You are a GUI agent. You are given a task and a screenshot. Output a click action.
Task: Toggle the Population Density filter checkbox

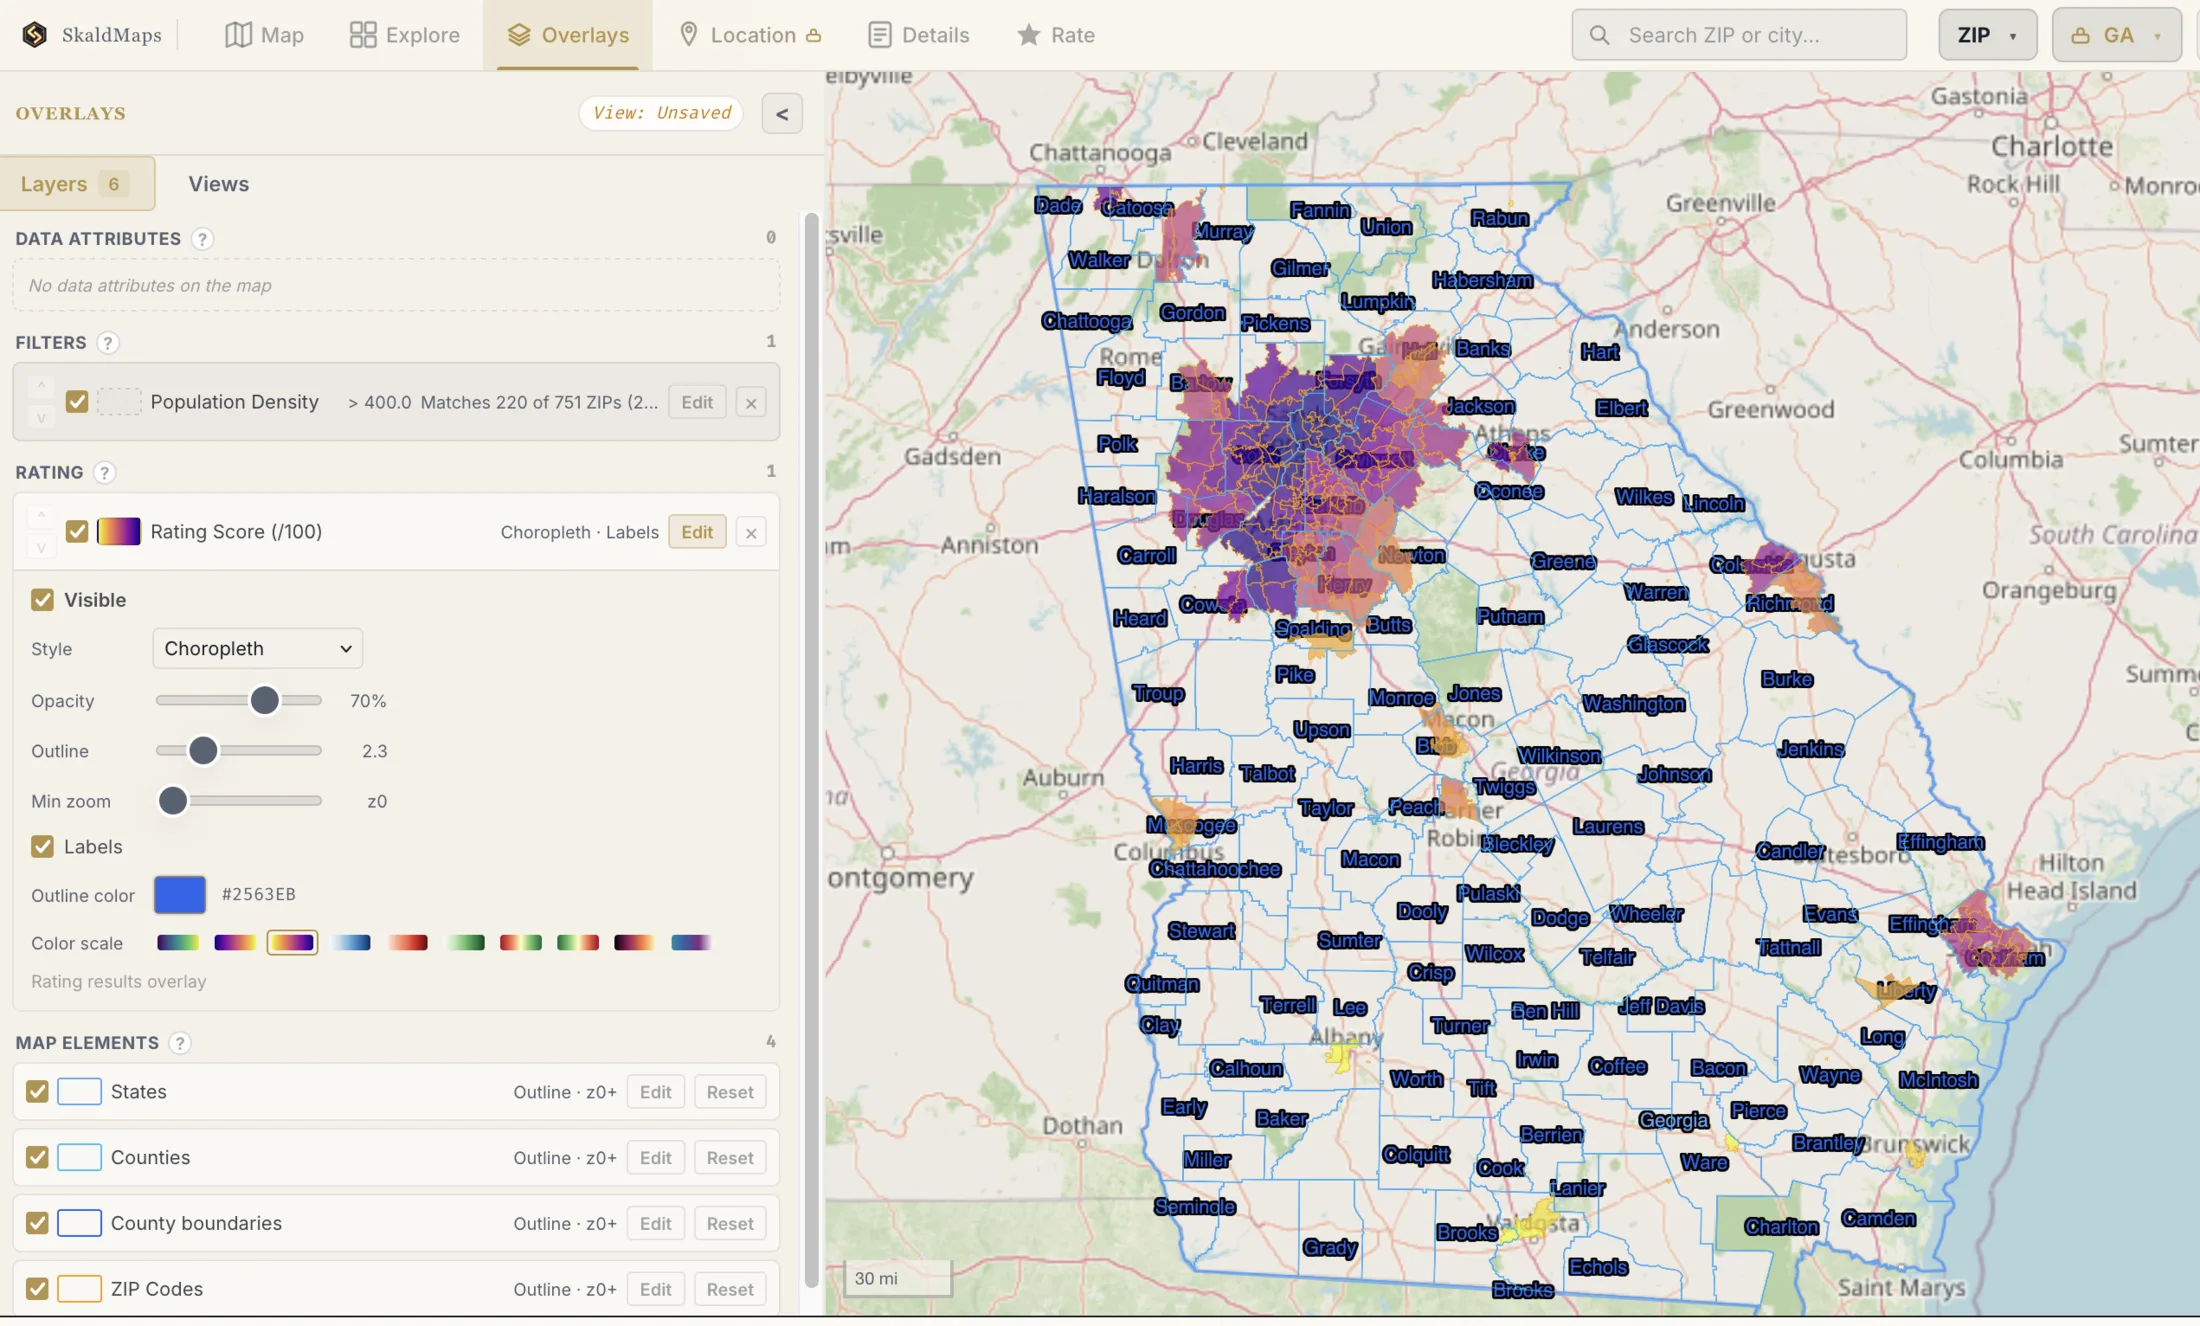[x=77, y=402]
